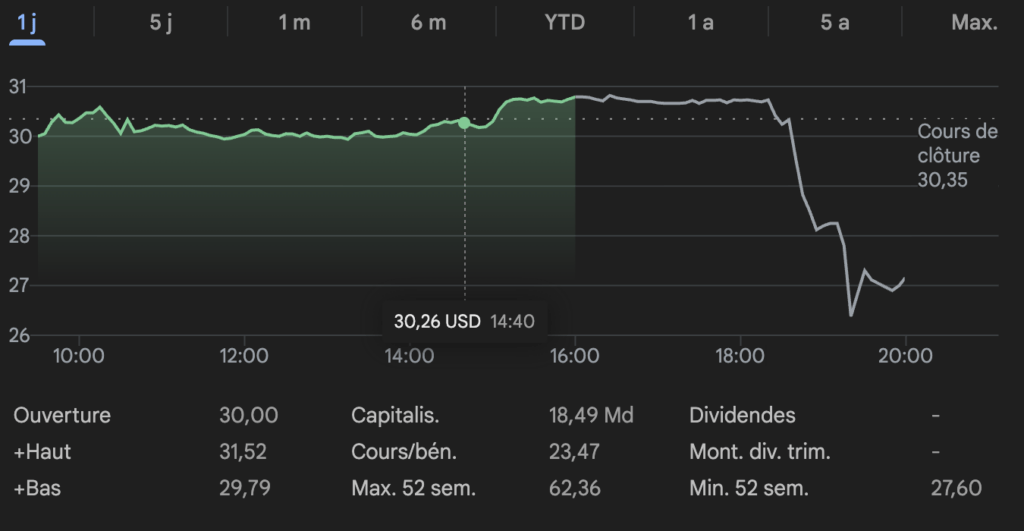
Task: Click the 16:00 label on the time axis
Action: tap(575, 355)
